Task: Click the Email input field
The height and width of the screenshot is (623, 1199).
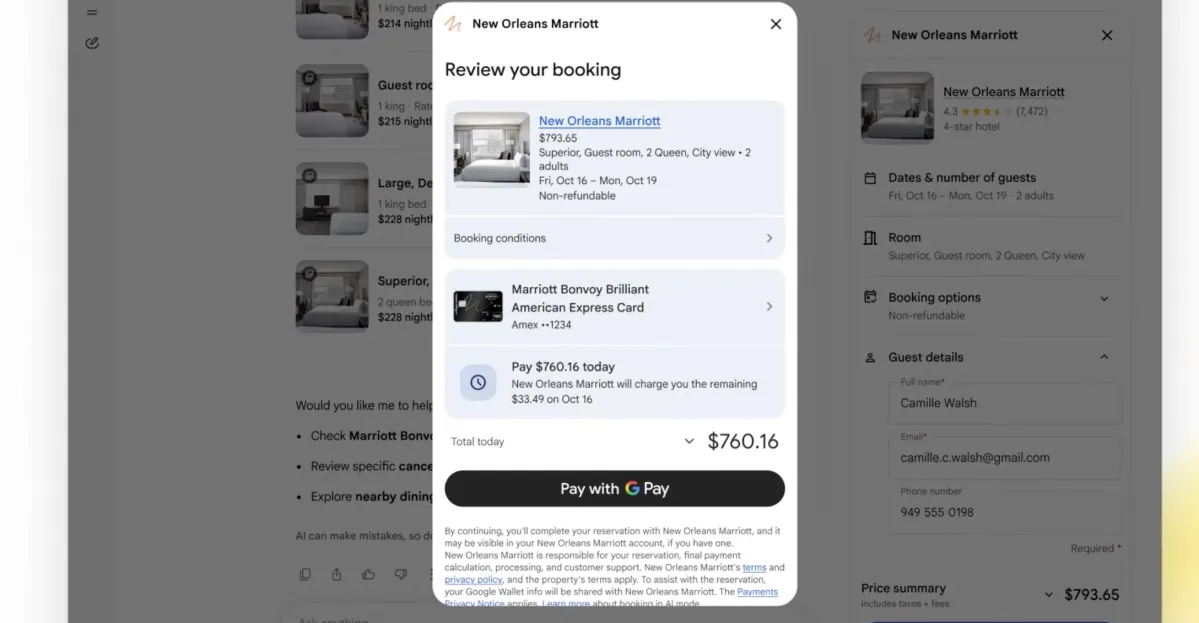Action: (1005, 458)
